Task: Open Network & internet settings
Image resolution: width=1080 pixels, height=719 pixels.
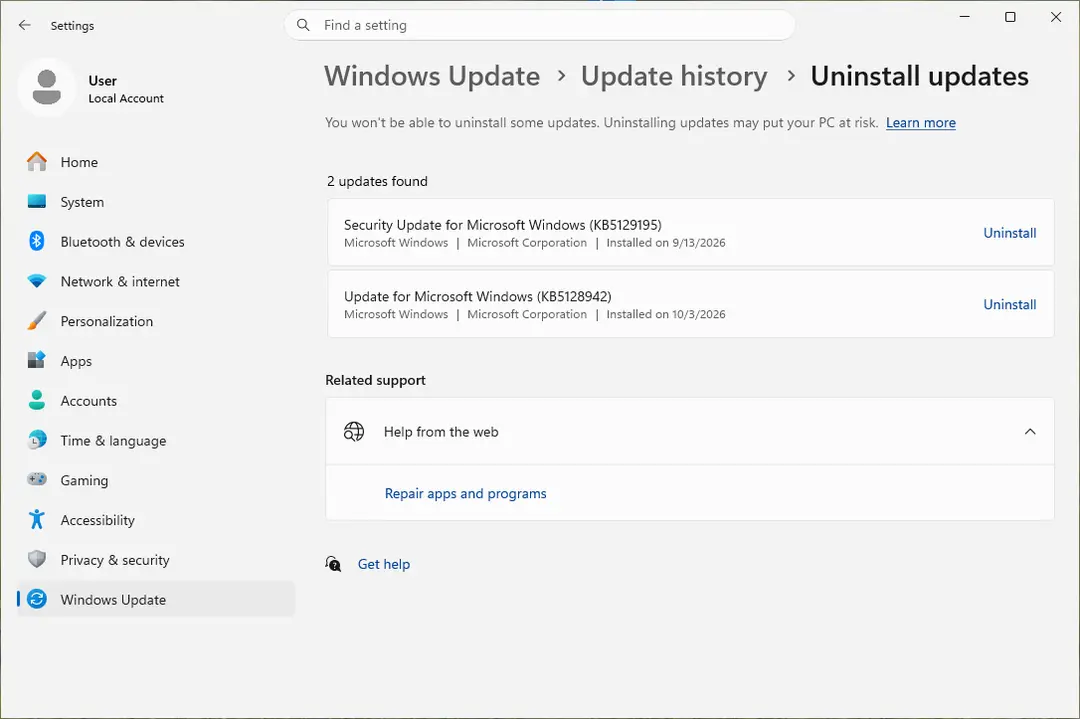Action: (x=156, y=282)
